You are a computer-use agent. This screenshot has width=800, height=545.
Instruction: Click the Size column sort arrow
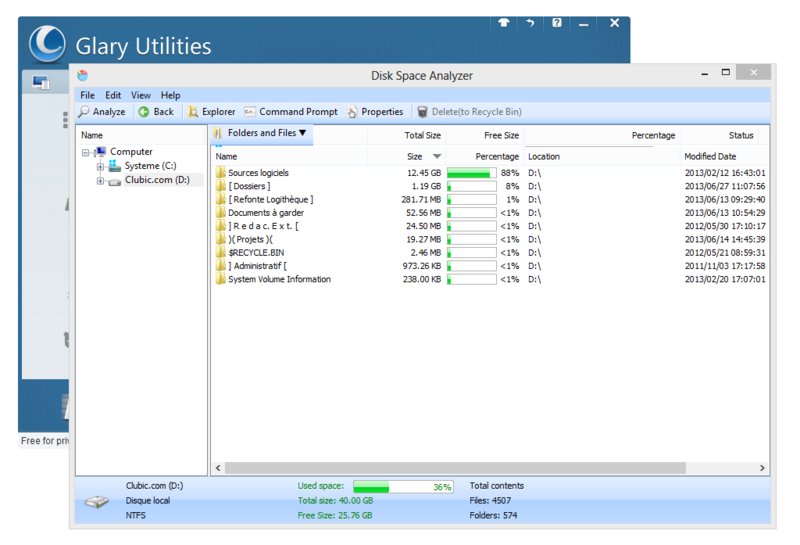point(437,156)
